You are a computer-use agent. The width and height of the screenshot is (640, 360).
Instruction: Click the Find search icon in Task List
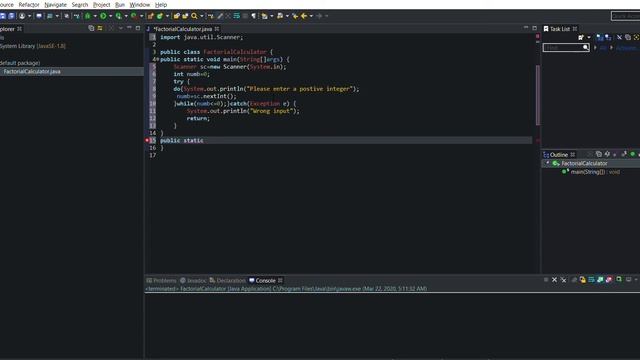(x=586, y=47)
